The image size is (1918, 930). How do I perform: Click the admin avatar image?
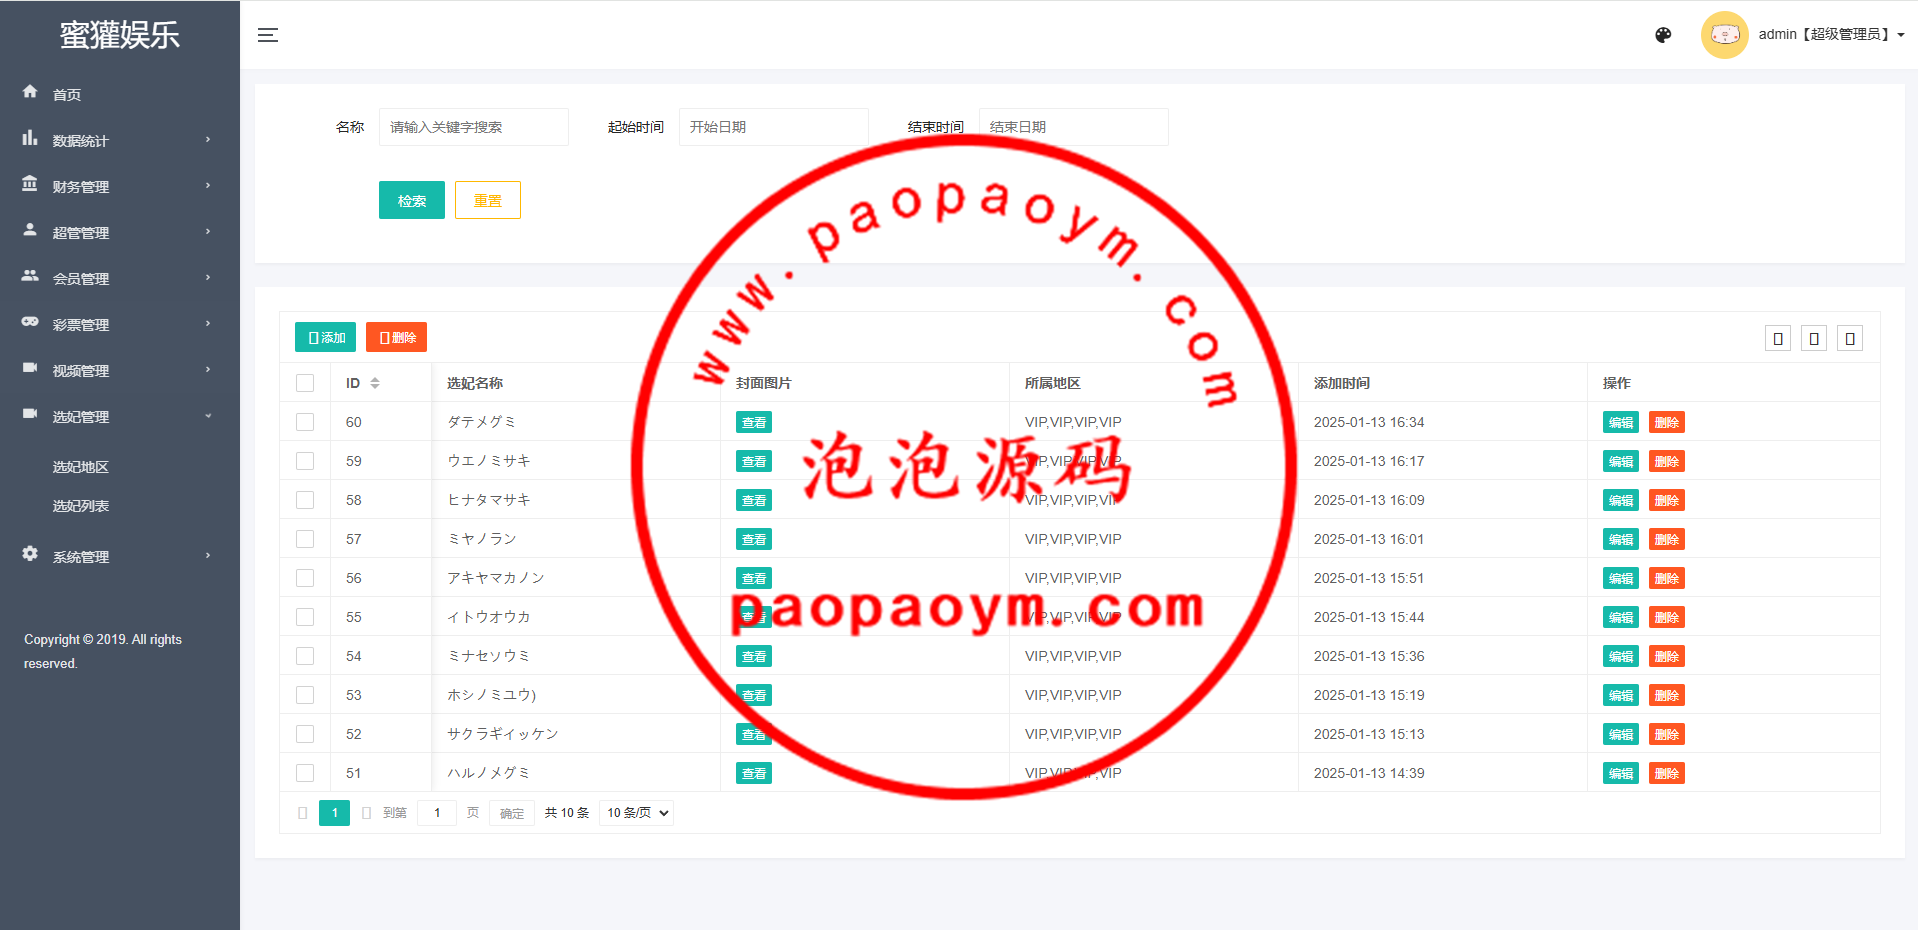click(x=1724, y=35)
